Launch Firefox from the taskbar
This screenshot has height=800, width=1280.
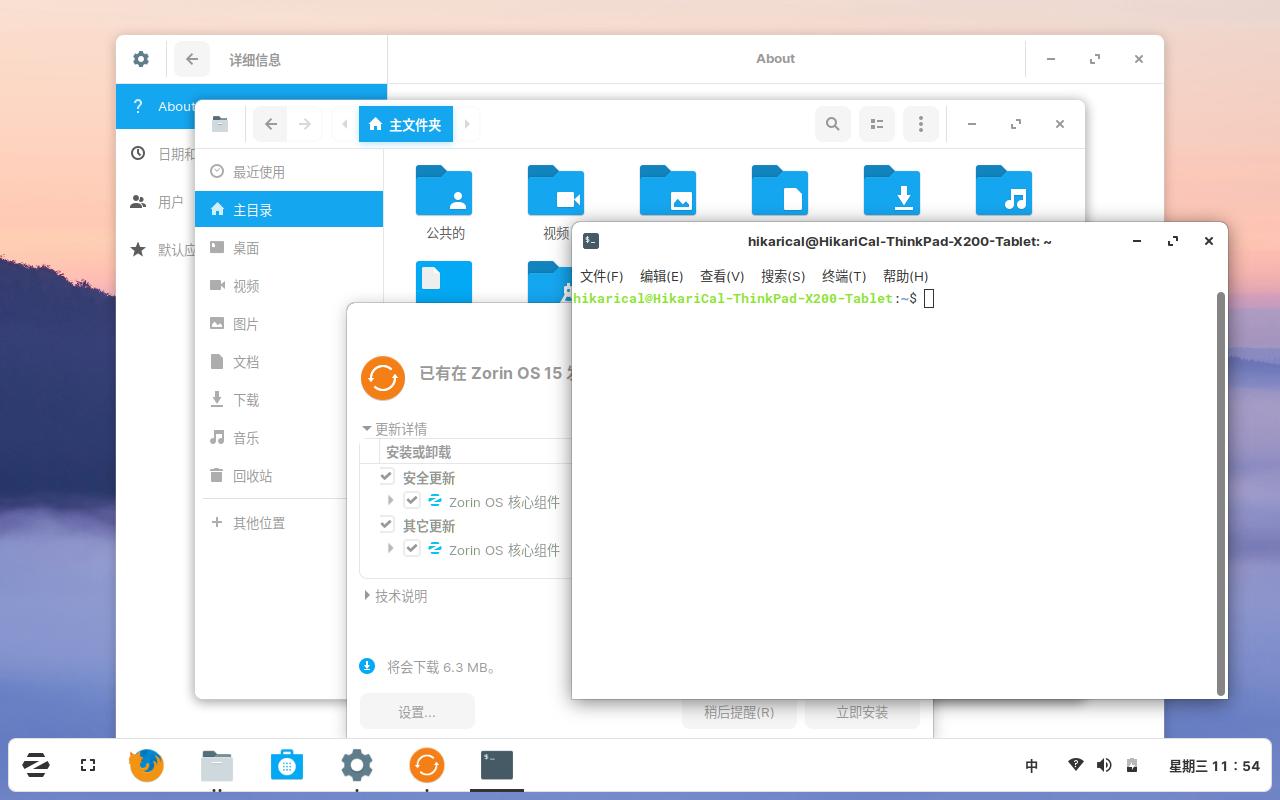[146, 765]
